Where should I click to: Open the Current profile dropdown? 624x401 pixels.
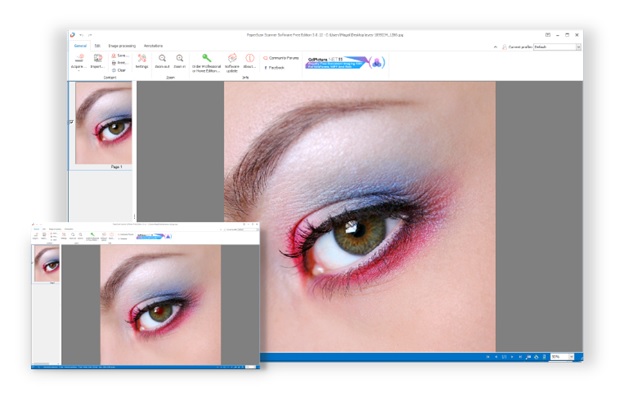point(557,47)
